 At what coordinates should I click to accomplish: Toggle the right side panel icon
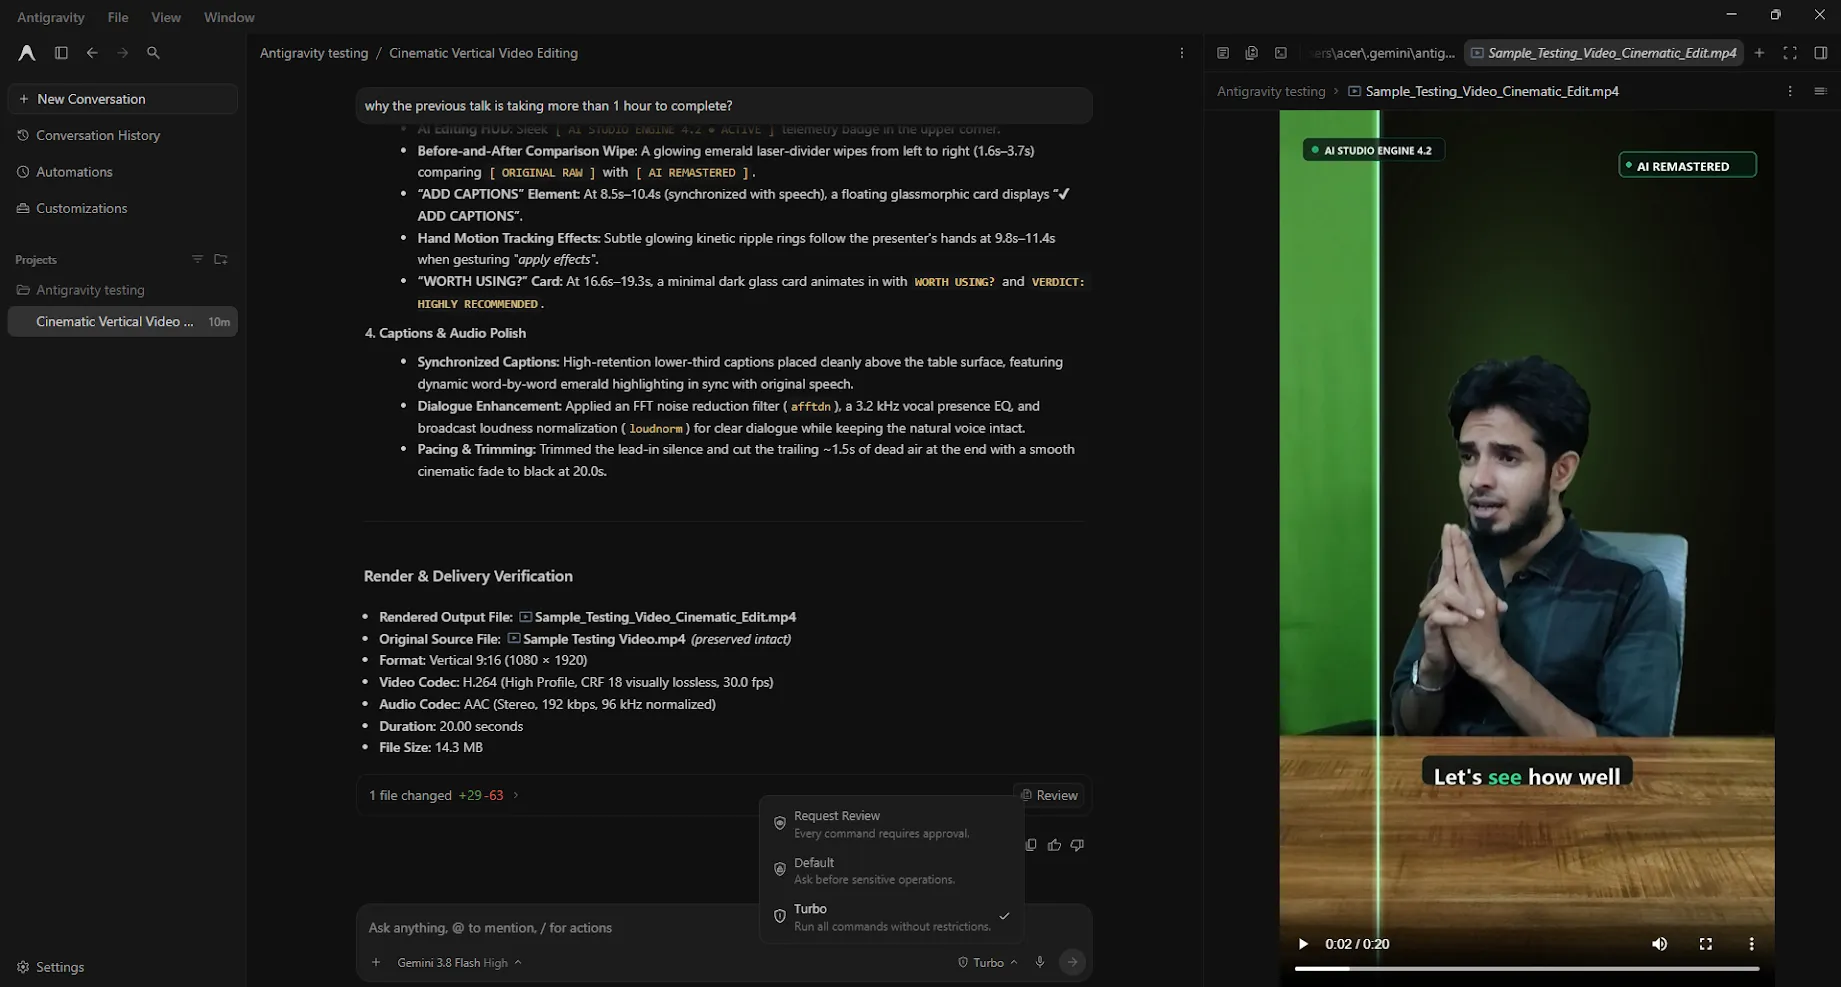click(x=1820, y=53)
